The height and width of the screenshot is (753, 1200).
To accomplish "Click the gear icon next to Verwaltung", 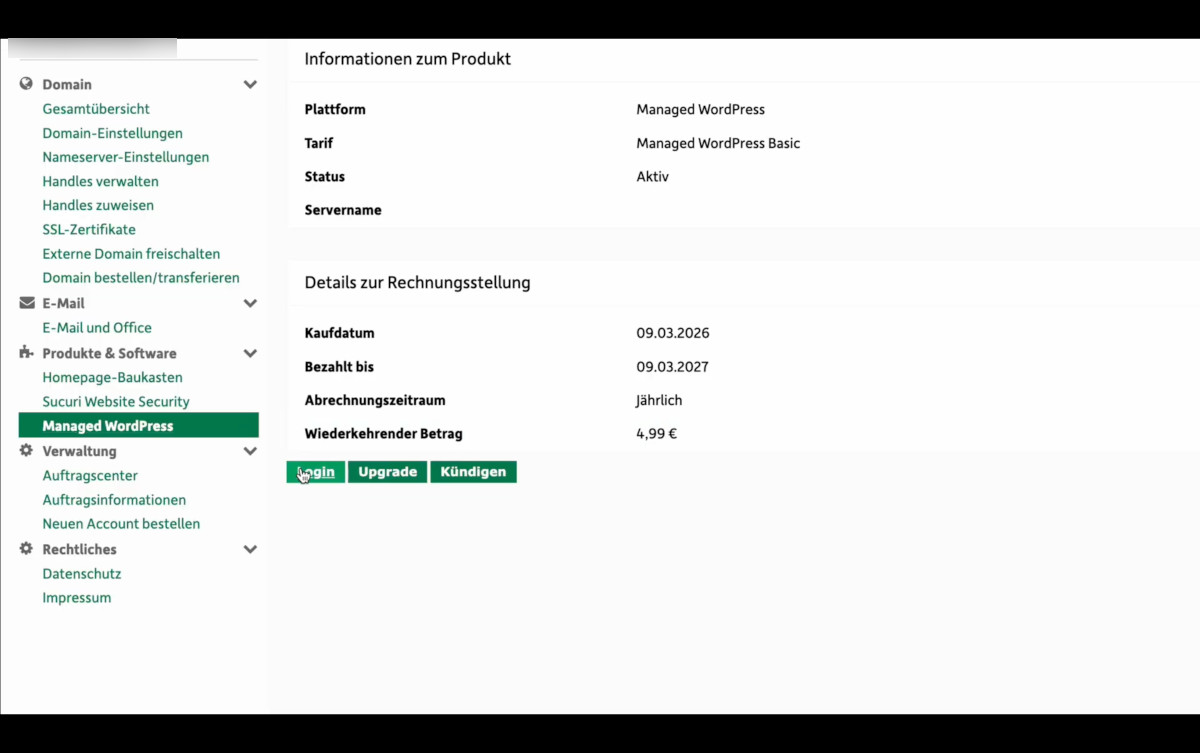I will pos(26,451).
